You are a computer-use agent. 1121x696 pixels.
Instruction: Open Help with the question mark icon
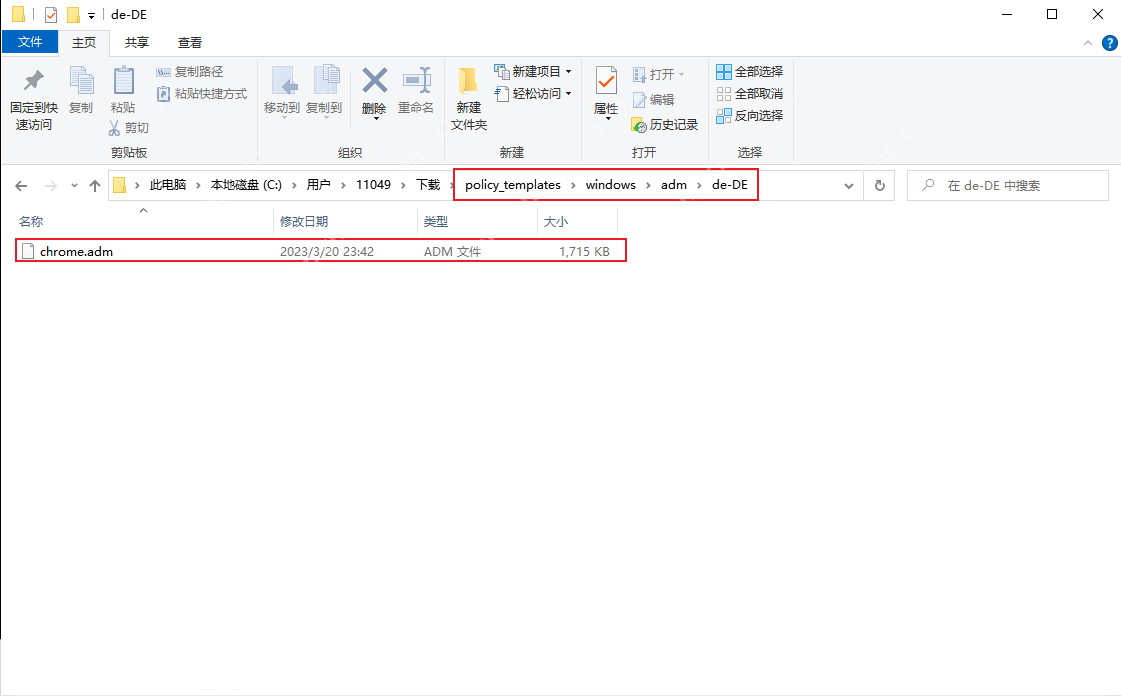[1110, 43]
